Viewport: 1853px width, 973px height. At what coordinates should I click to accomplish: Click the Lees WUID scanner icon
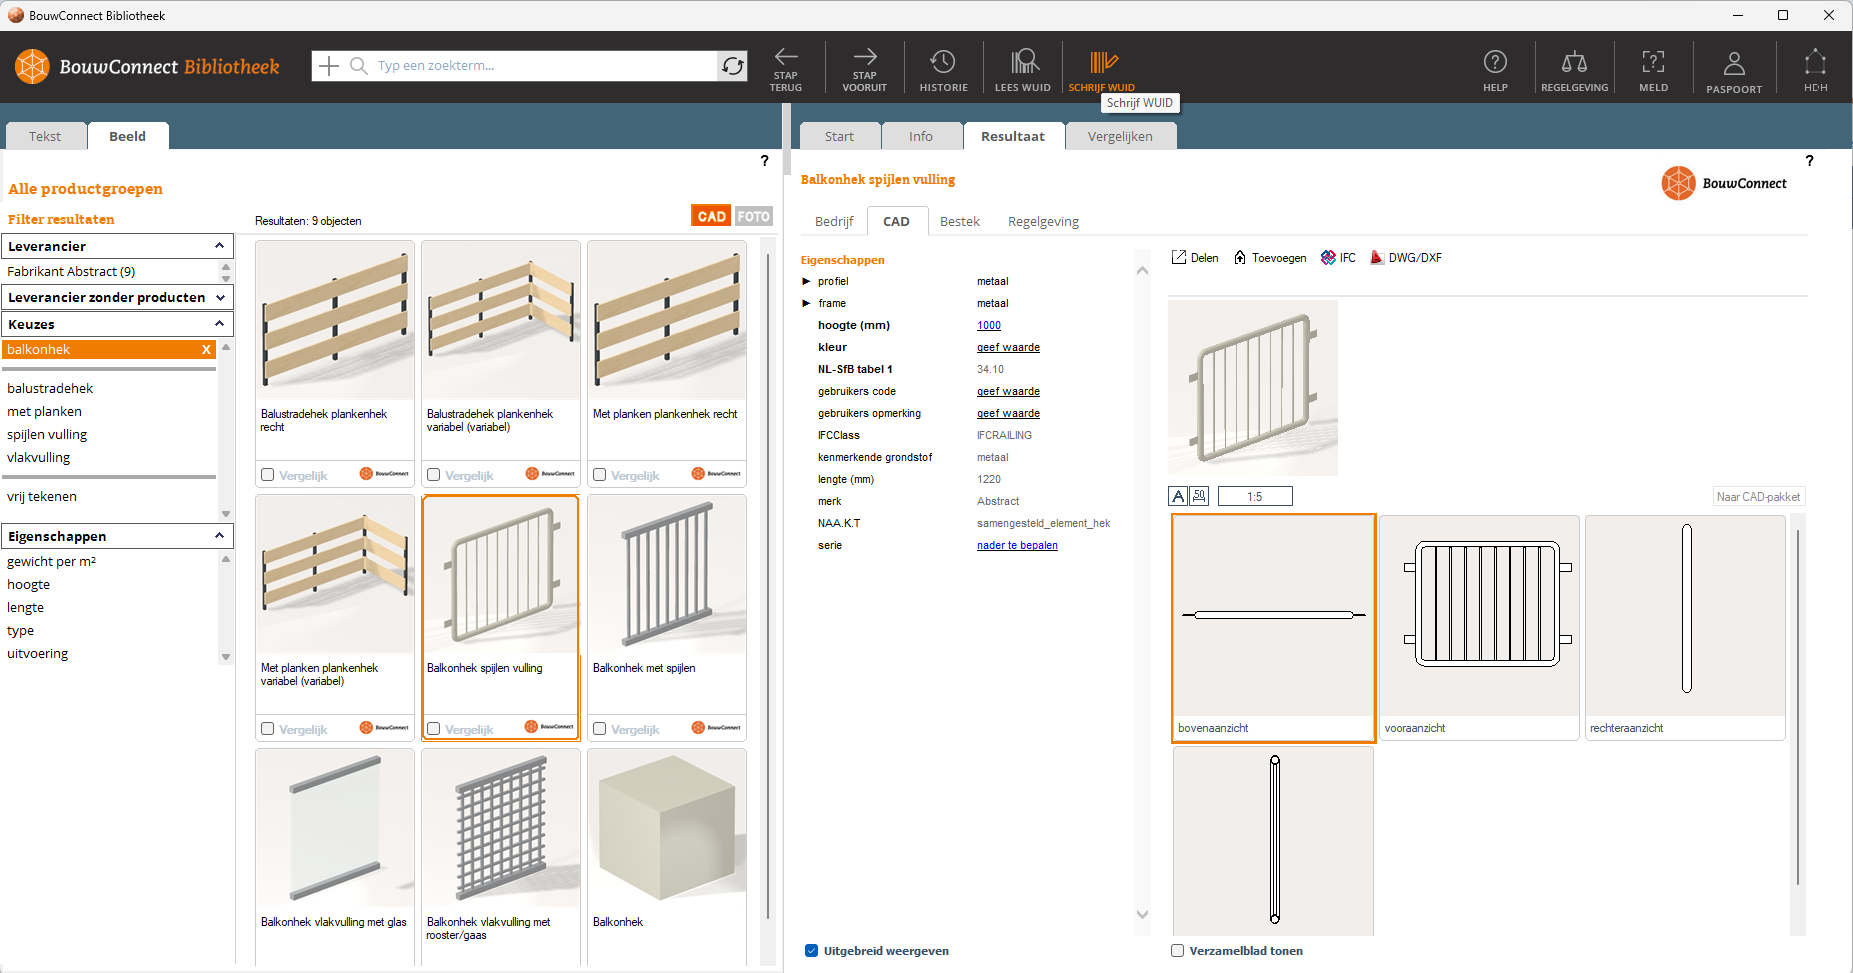(x=1023, y=62)
